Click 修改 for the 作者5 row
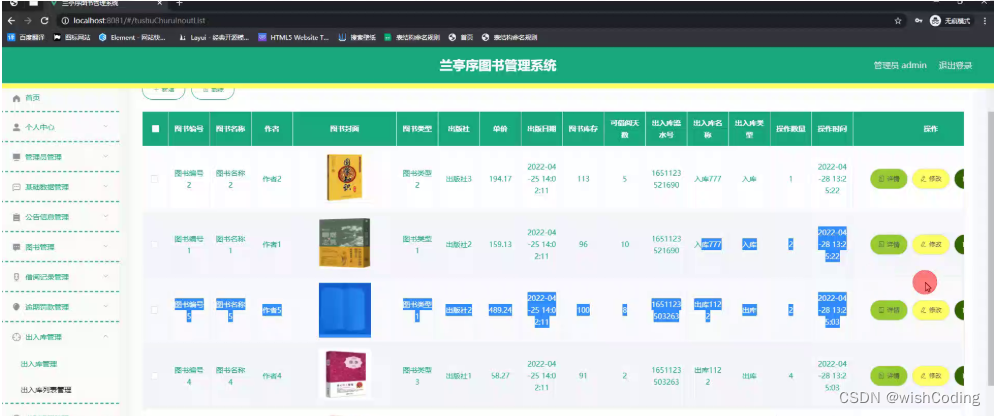This screenshot has width=995, height=416. (x=930, y=310)
